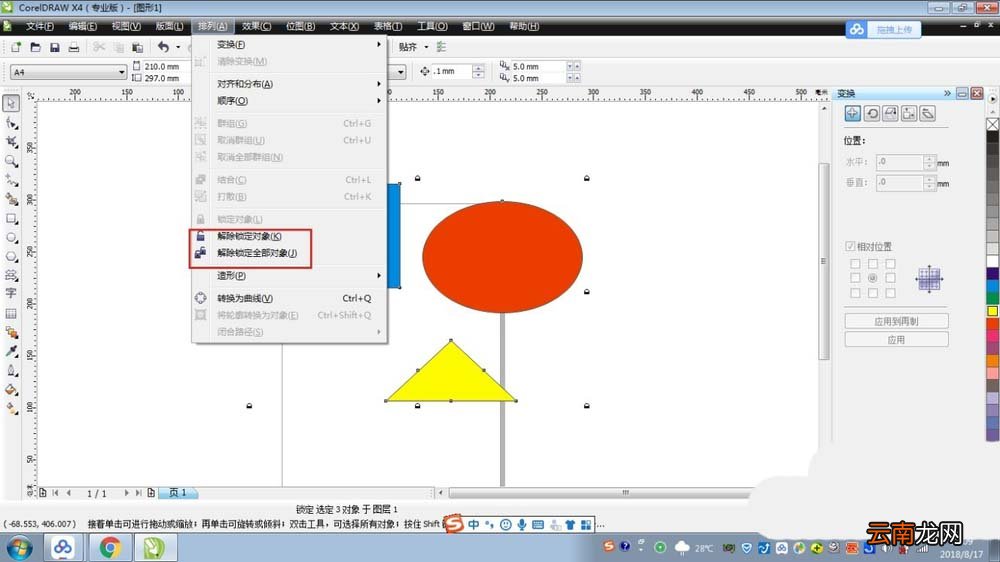Select the Basic Shapes tool
The width and height of the screenshot is (1000, 562).
click(x=11, y=275)
